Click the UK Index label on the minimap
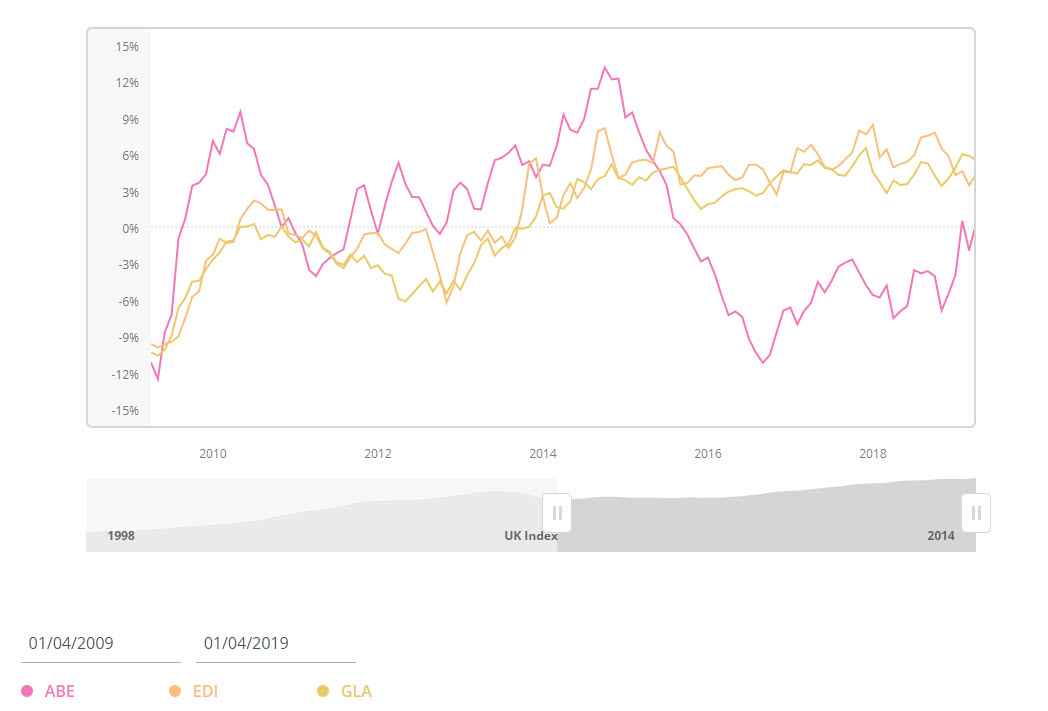The height and width of the screenshot is (711, 1048). tap(530, 536)
